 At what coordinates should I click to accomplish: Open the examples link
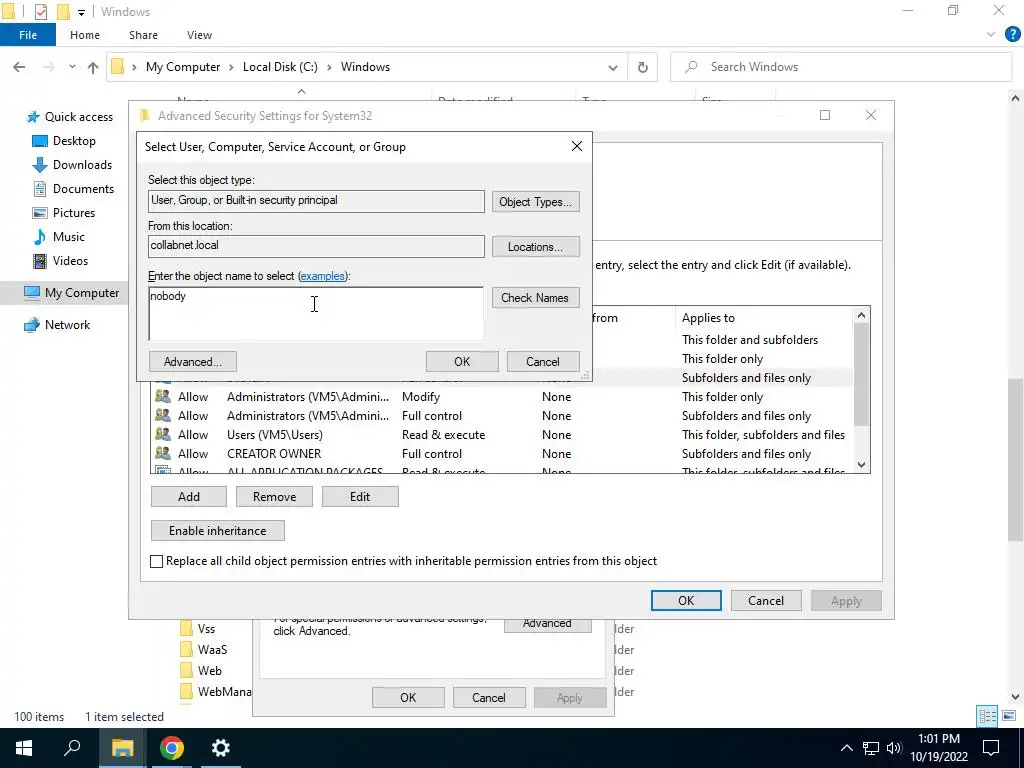pos(323,276)
